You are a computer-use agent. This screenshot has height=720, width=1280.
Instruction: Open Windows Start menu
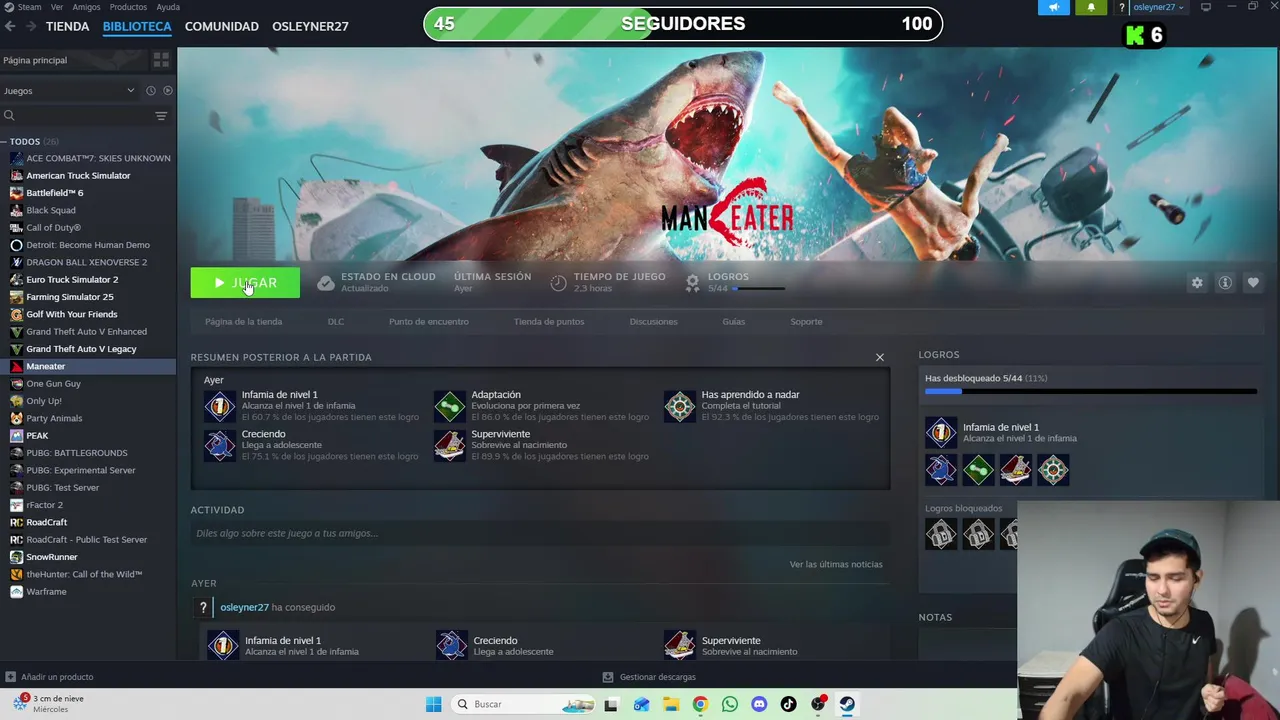pos(433,704)
